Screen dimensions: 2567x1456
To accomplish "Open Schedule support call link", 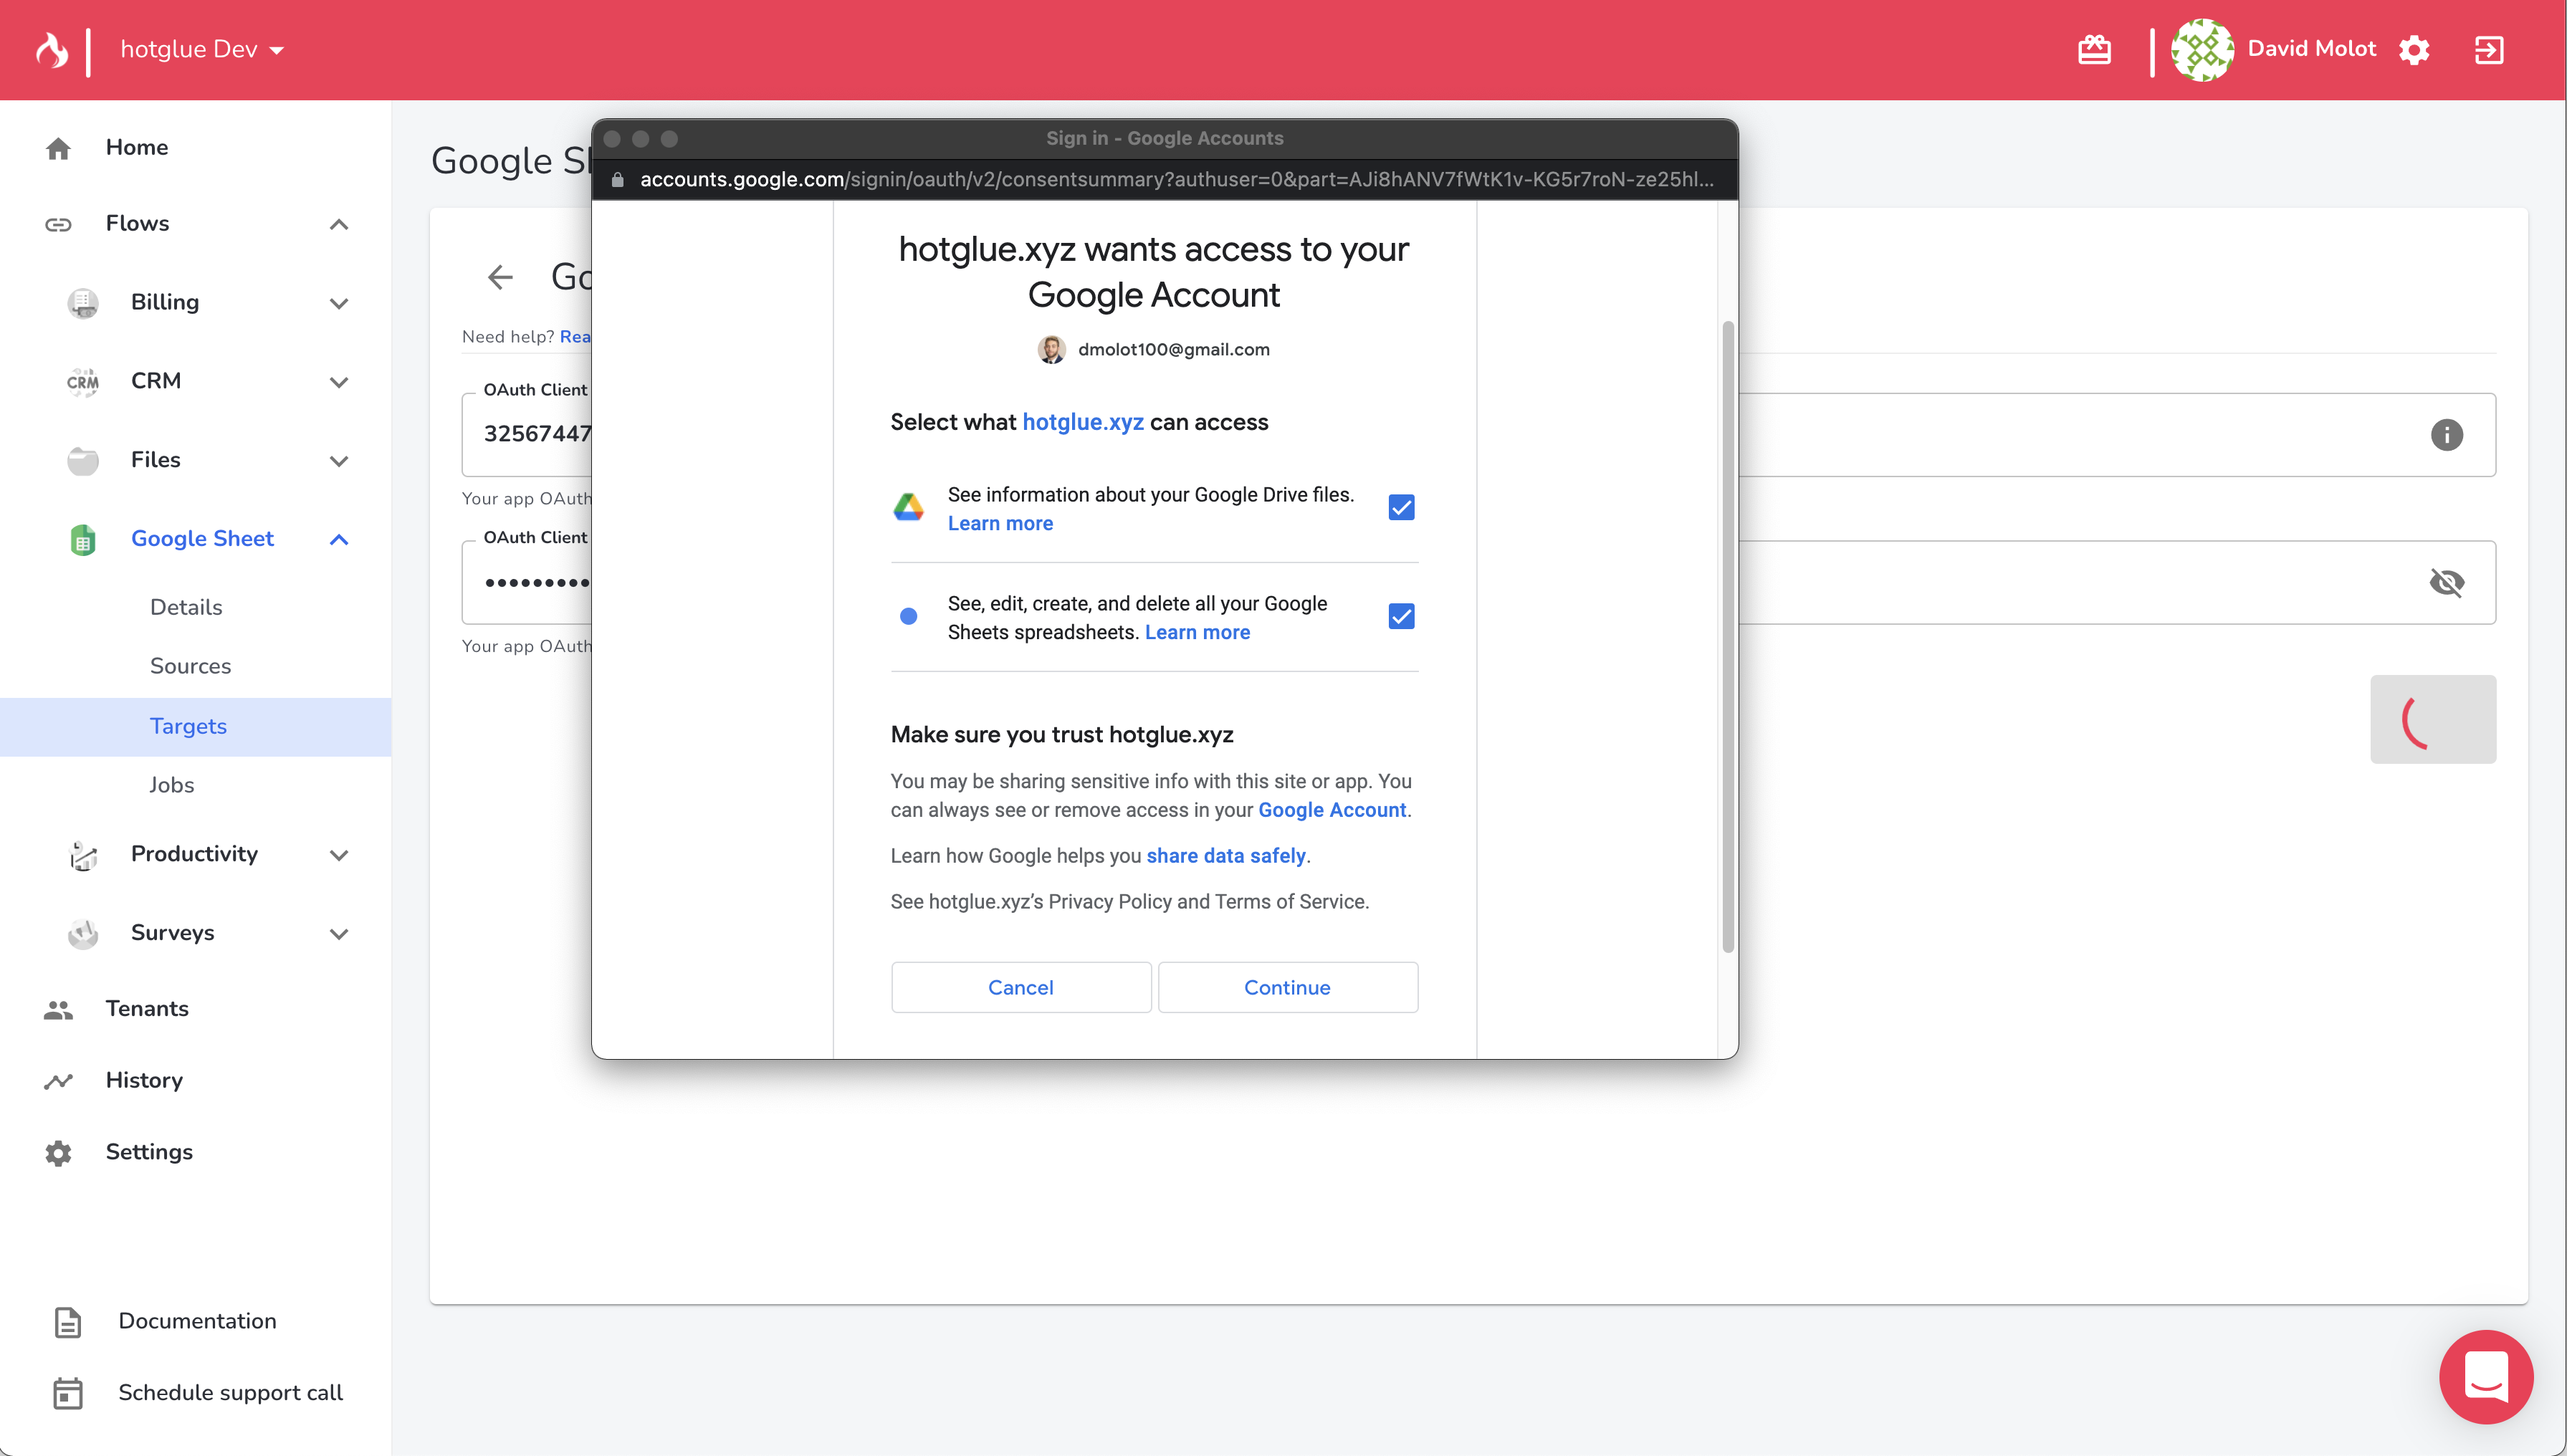I will [x=230, y=1393].
